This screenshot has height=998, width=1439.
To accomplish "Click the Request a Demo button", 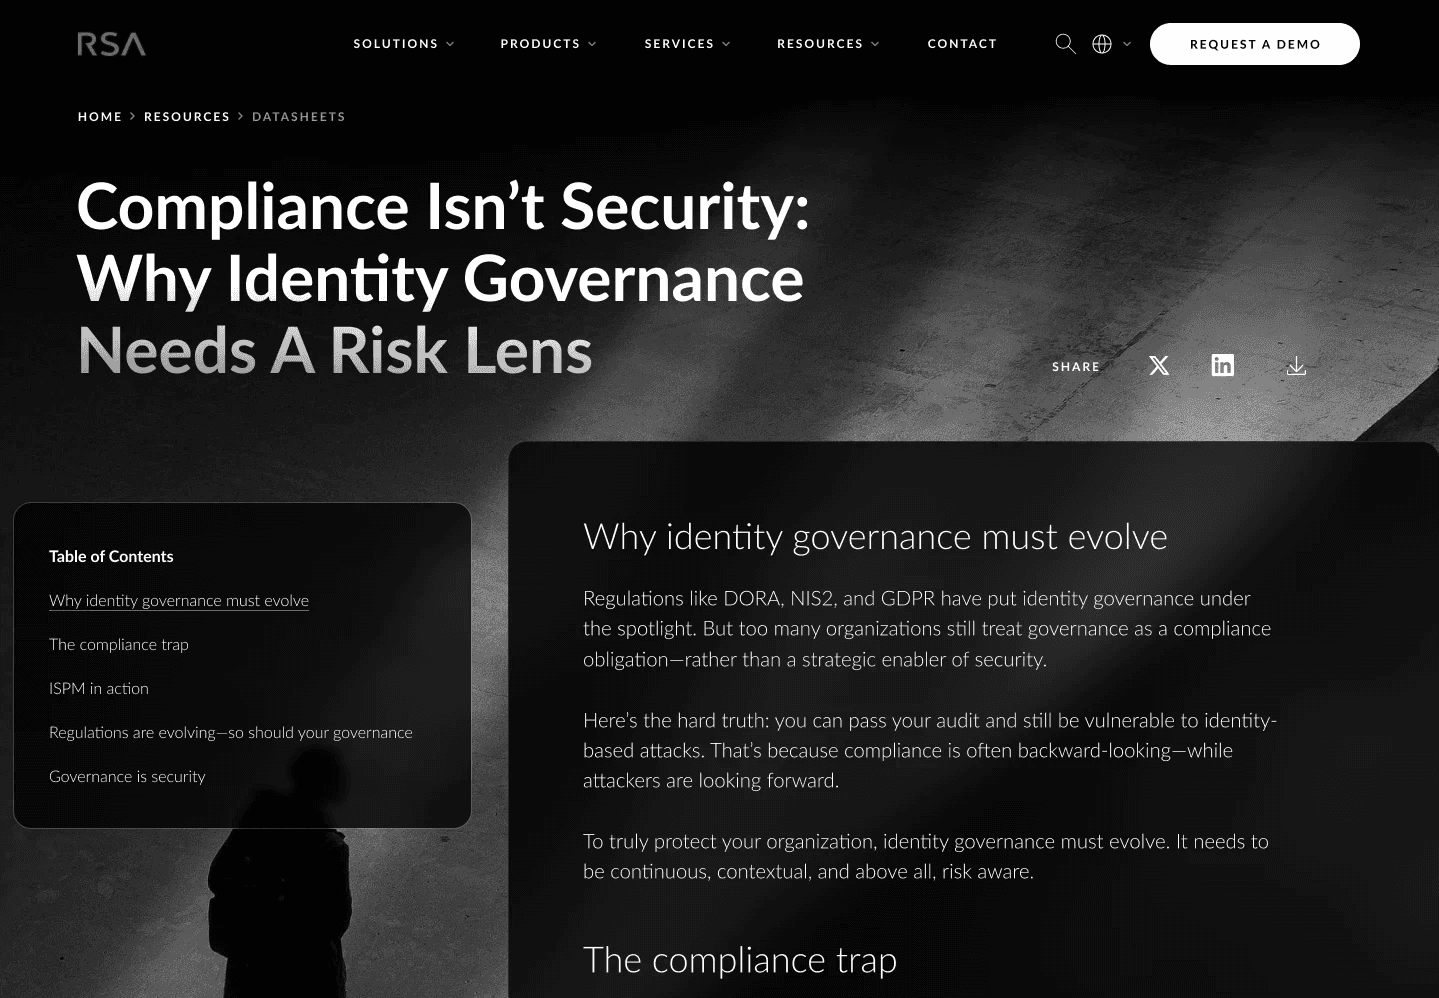I will click(x=1255, y=44).
